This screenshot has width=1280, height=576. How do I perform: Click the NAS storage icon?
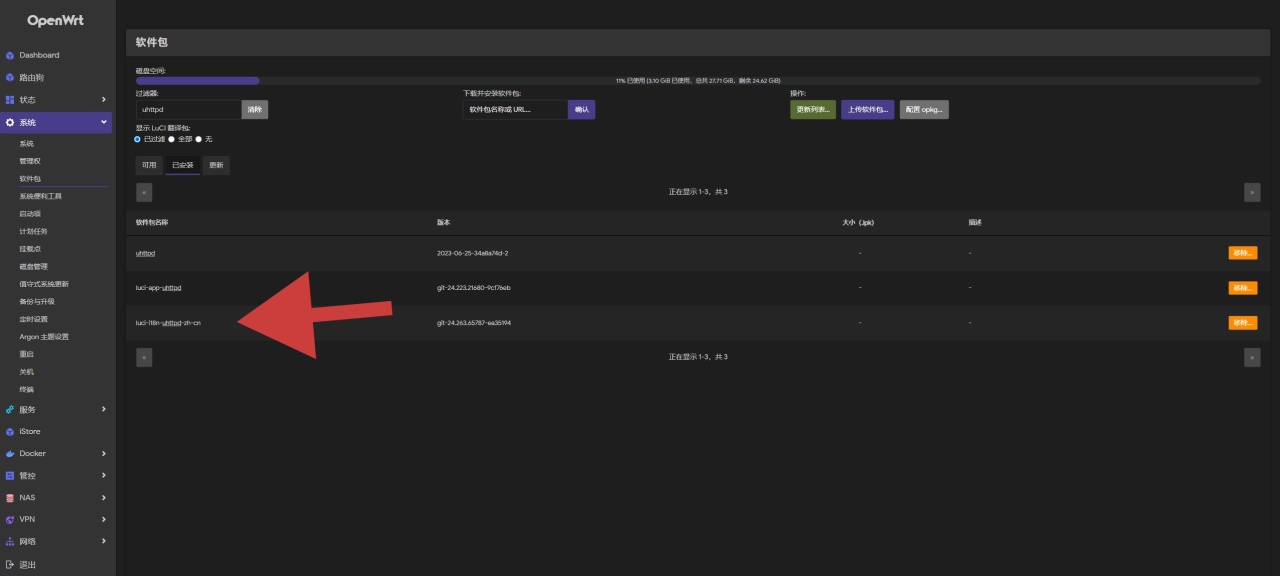[10, 497]
